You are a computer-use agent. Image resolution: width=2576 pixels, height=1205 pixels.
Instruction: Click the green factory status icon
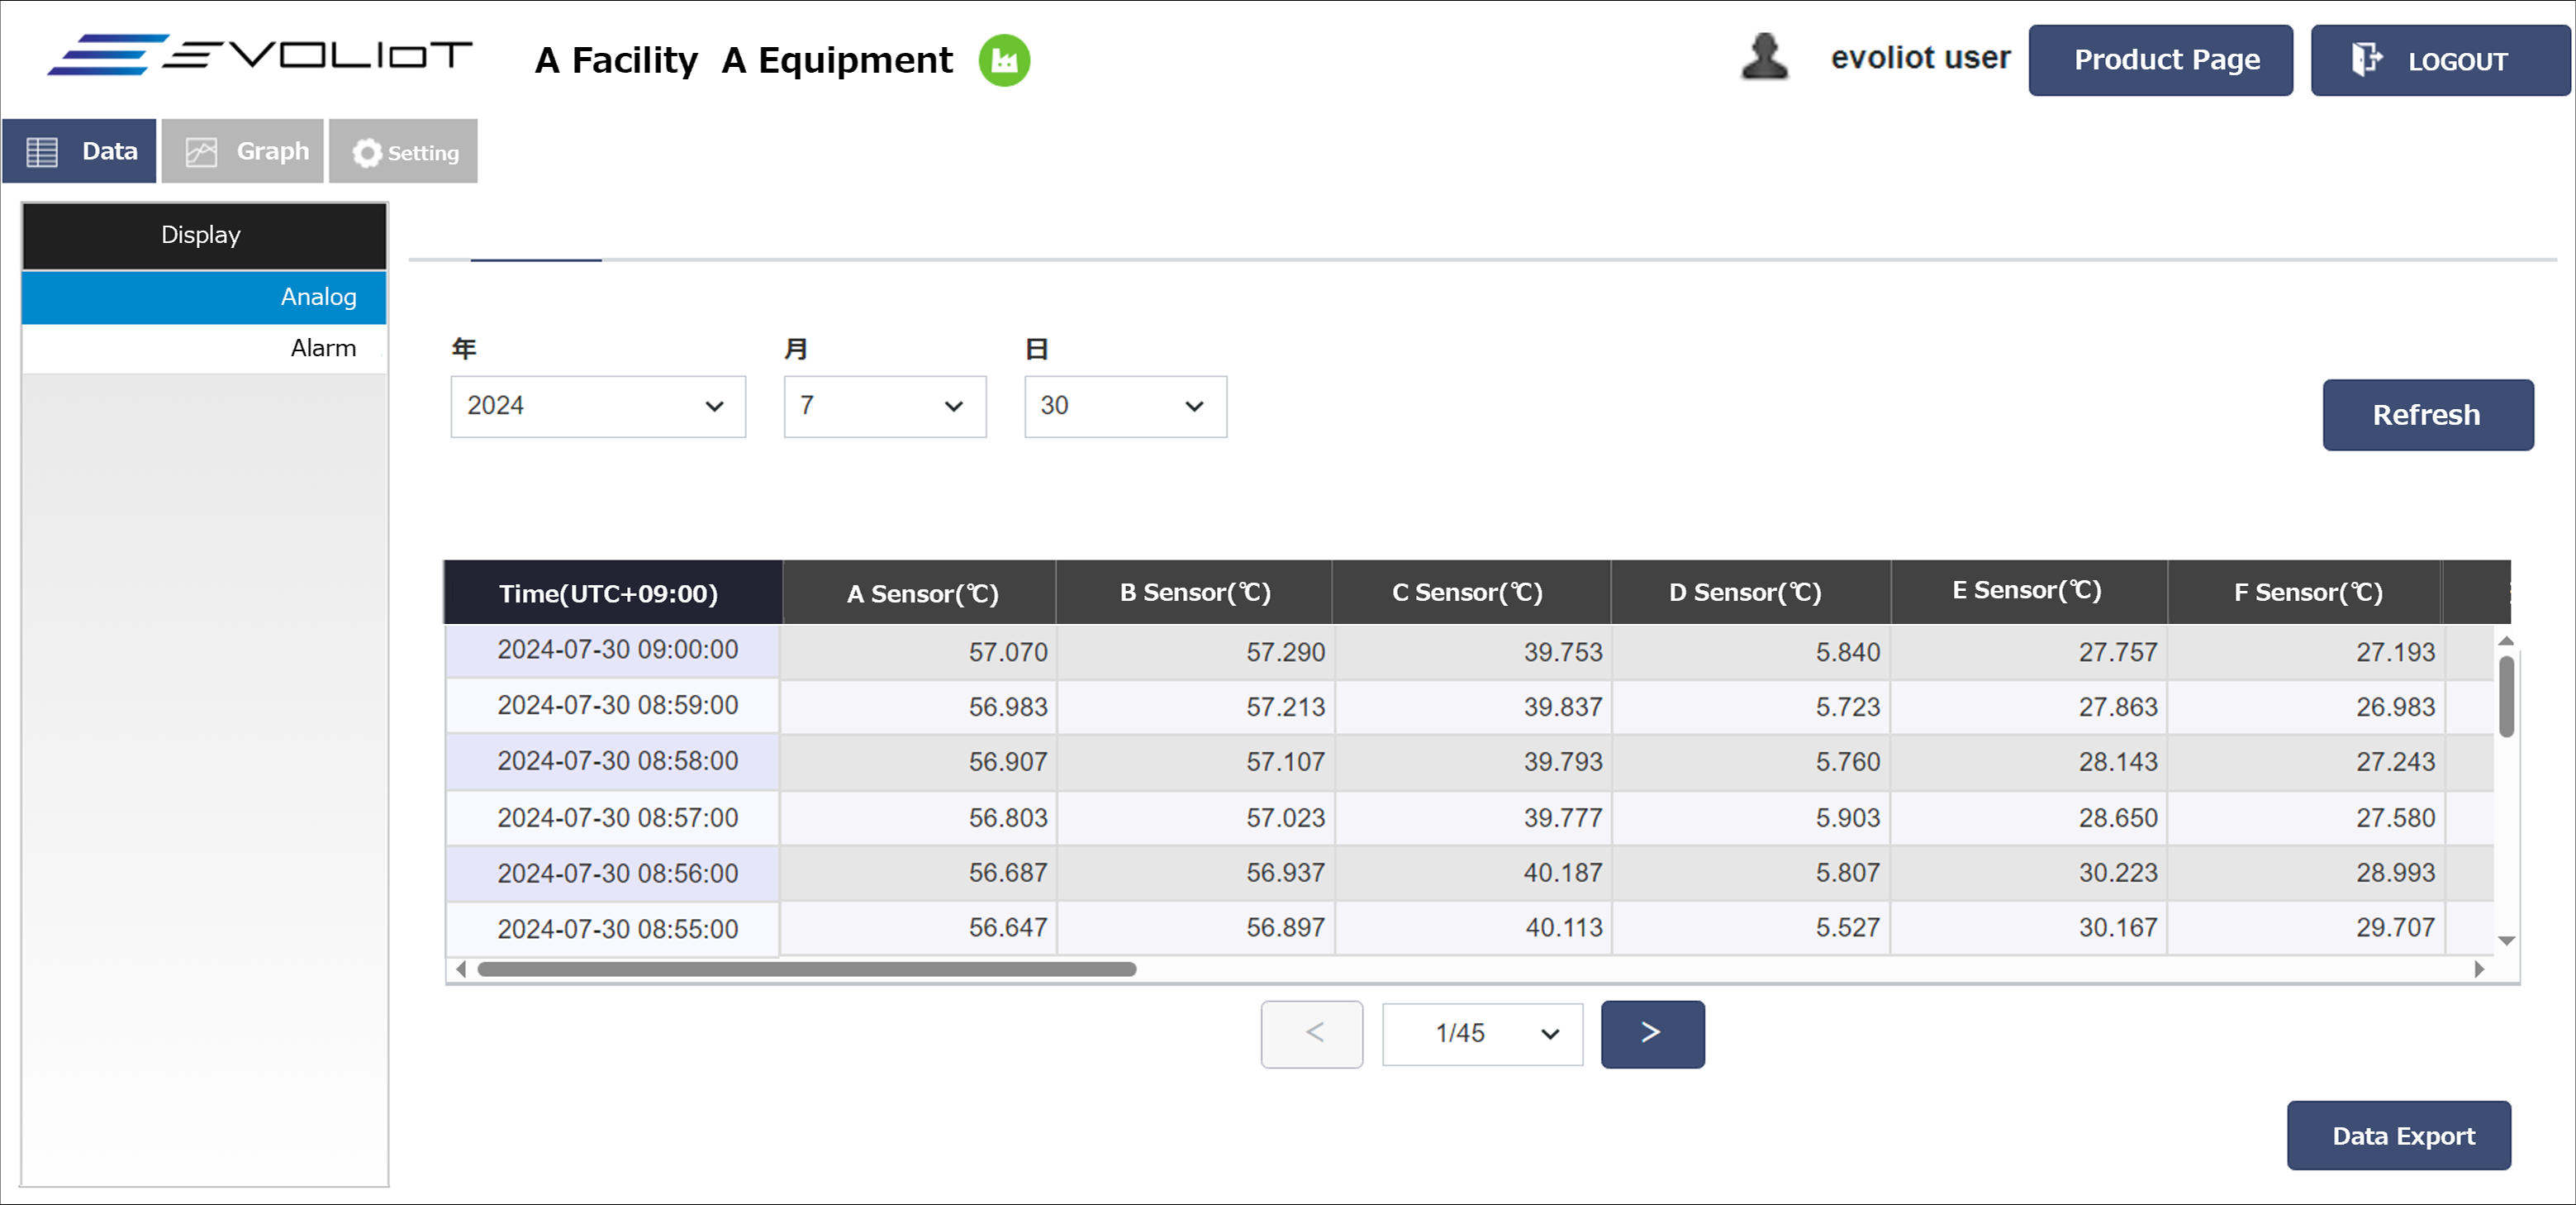click(1003, 61)
